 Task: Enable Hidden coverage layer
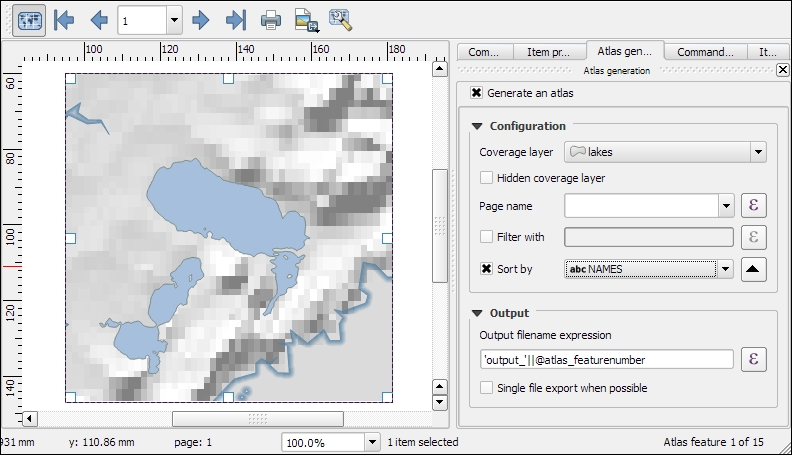tap(486, 178)
